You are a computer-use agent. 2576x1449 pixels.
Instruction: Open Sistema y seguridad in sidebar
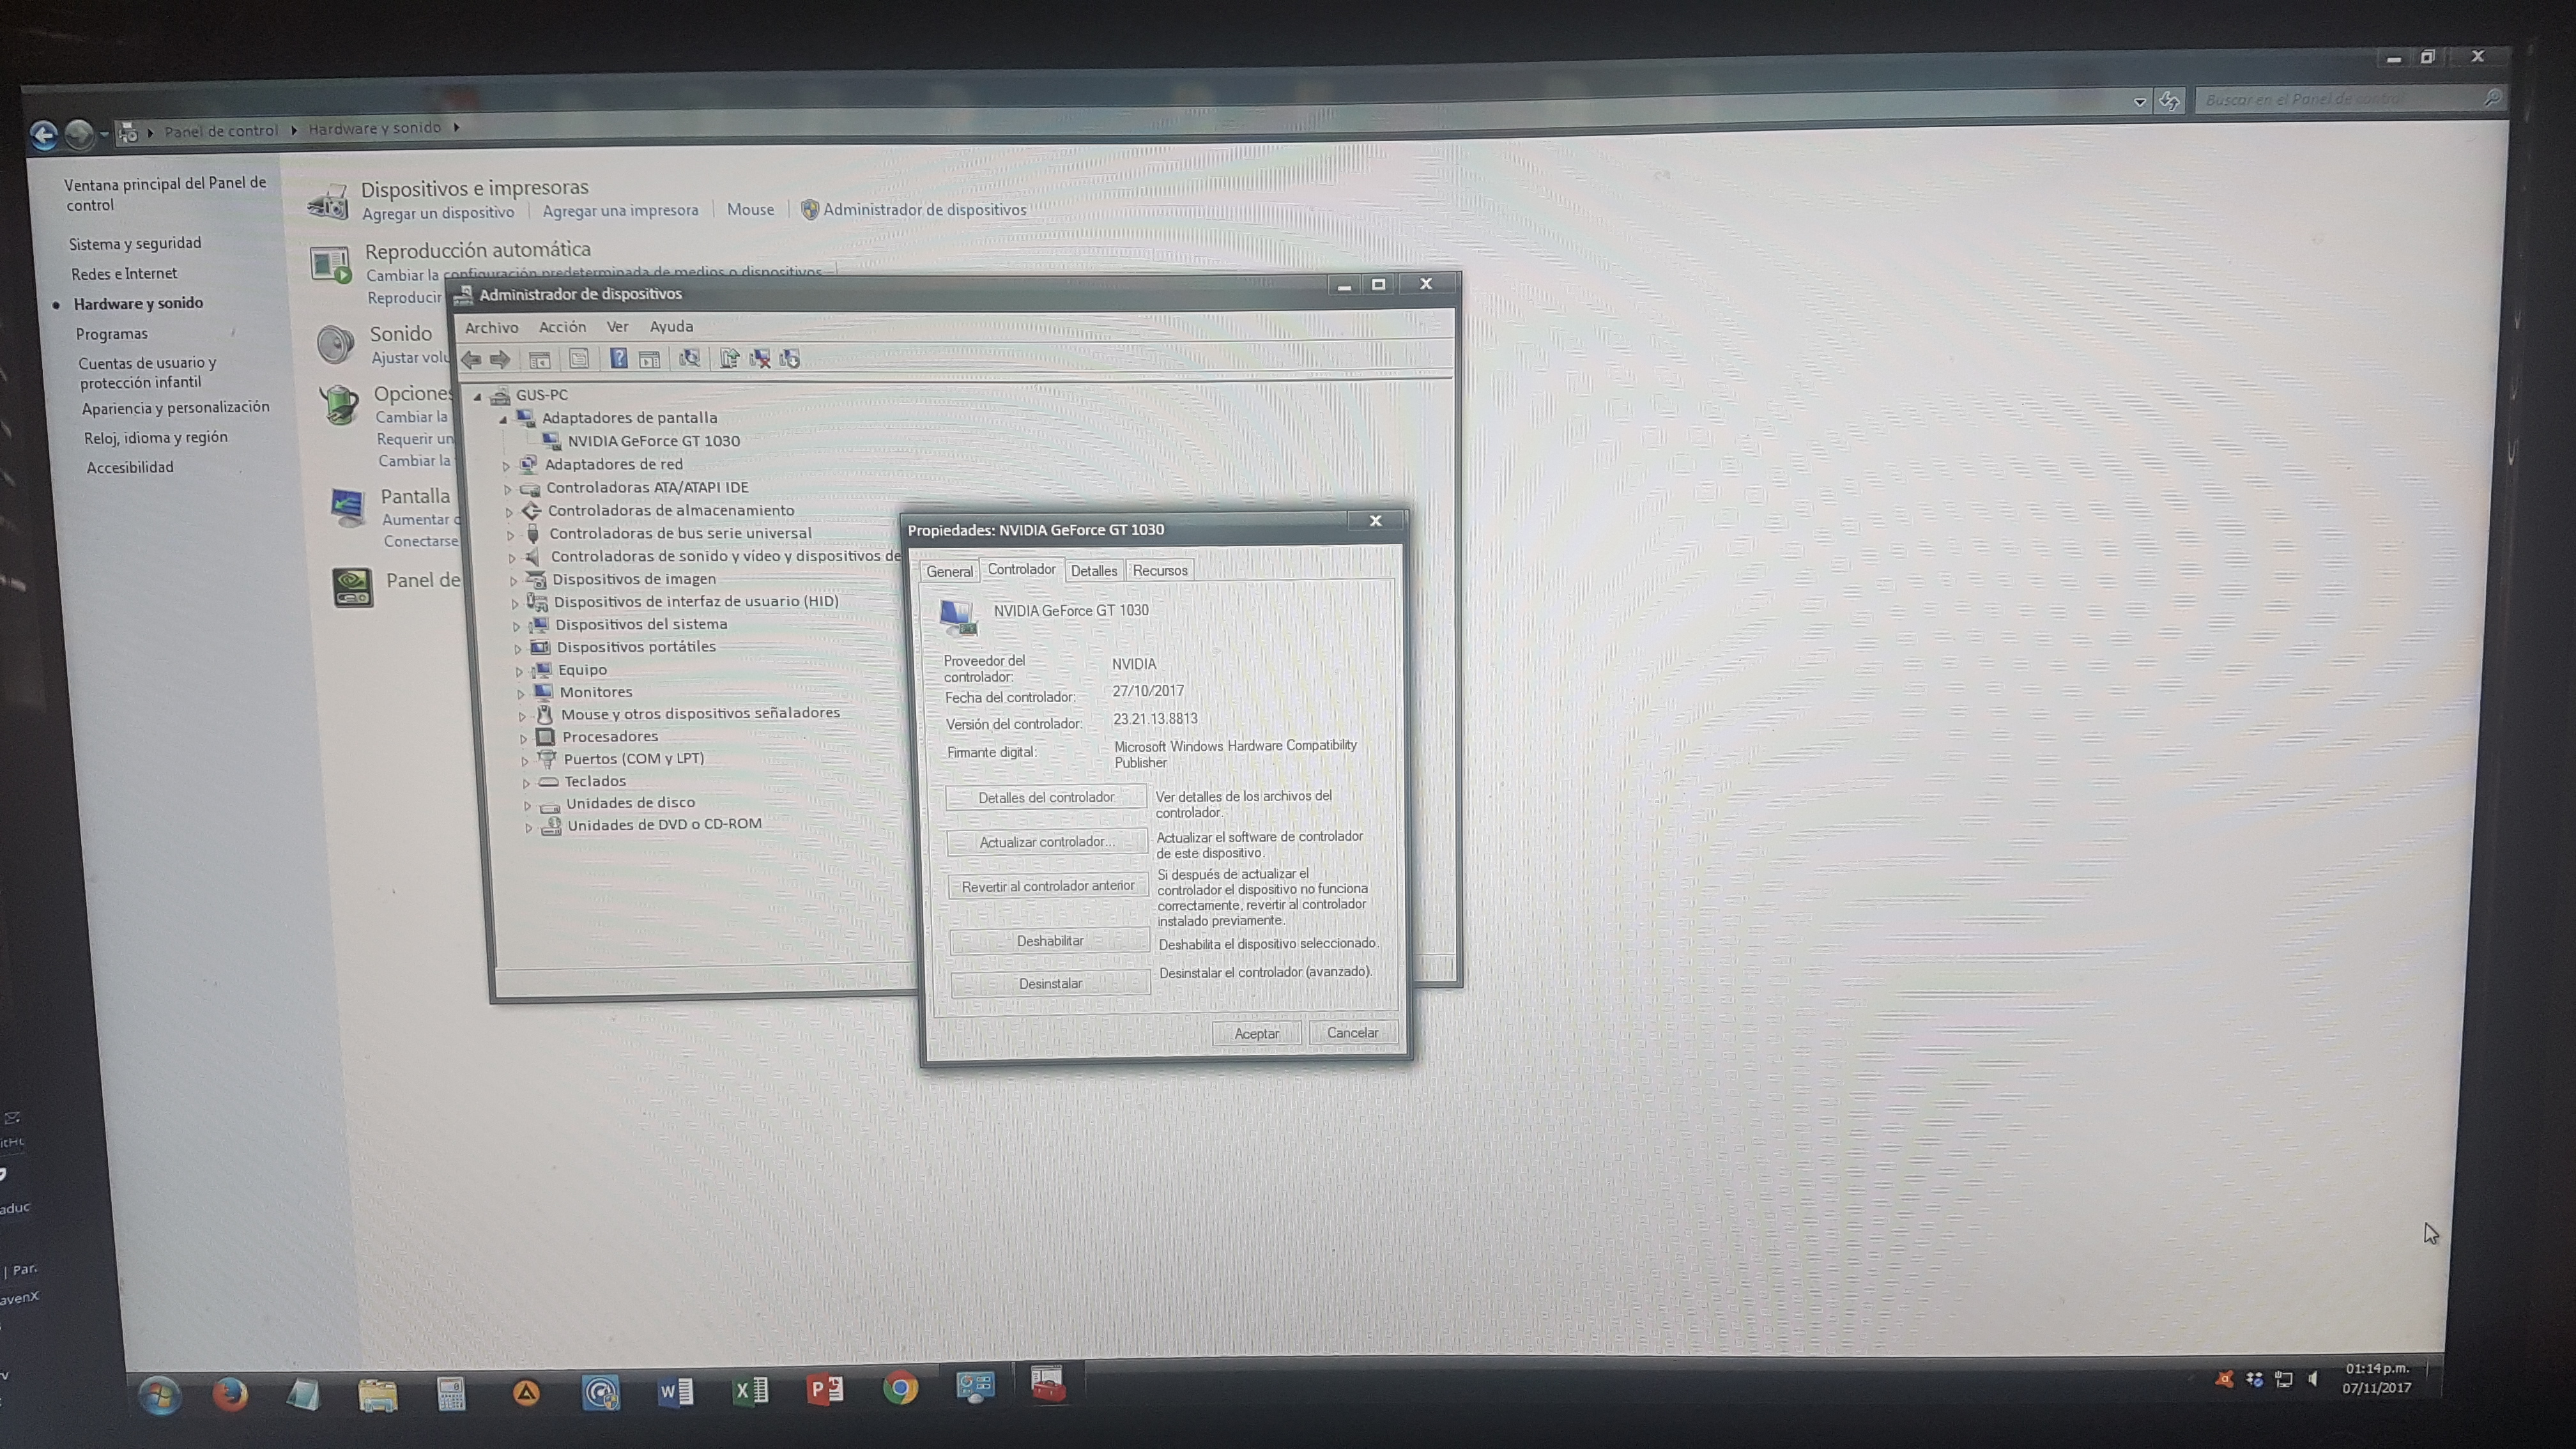click(x=135, y=243)
